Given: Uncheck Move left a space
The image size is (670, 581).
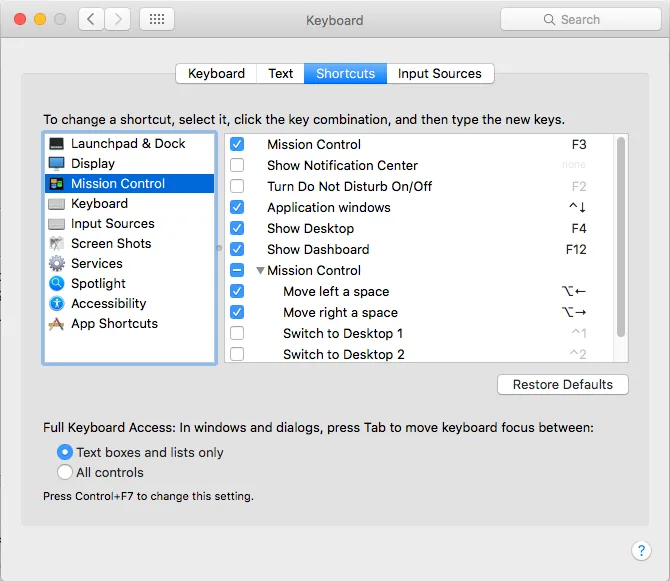Looking at the screenshot, I should click(x=237, y=291).
